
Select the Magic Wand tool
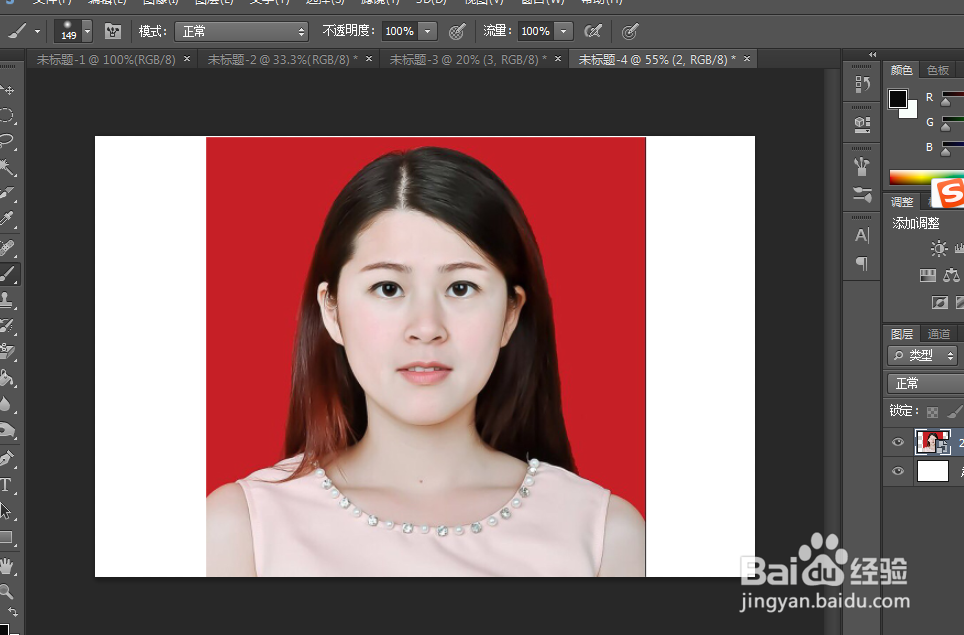click(7, 167)
